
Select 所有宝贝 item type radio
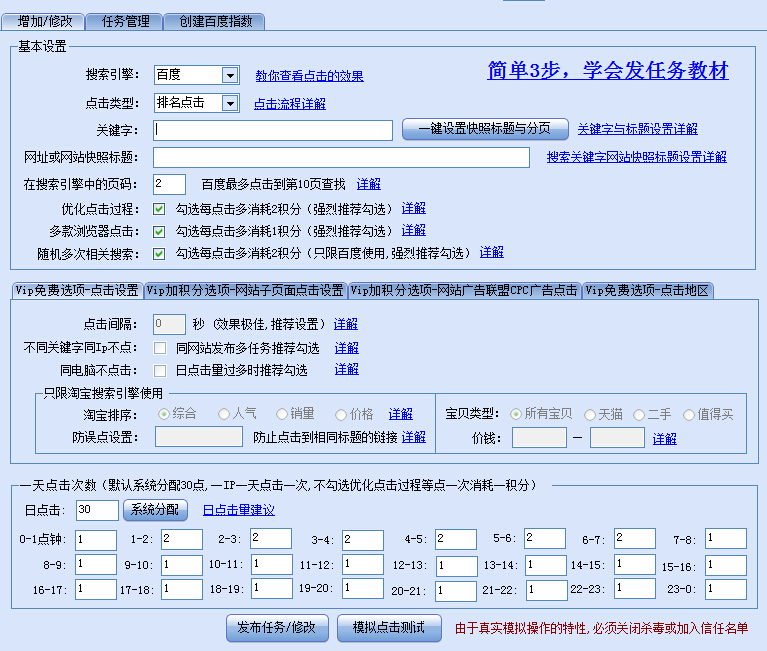[x=516, y=414]
